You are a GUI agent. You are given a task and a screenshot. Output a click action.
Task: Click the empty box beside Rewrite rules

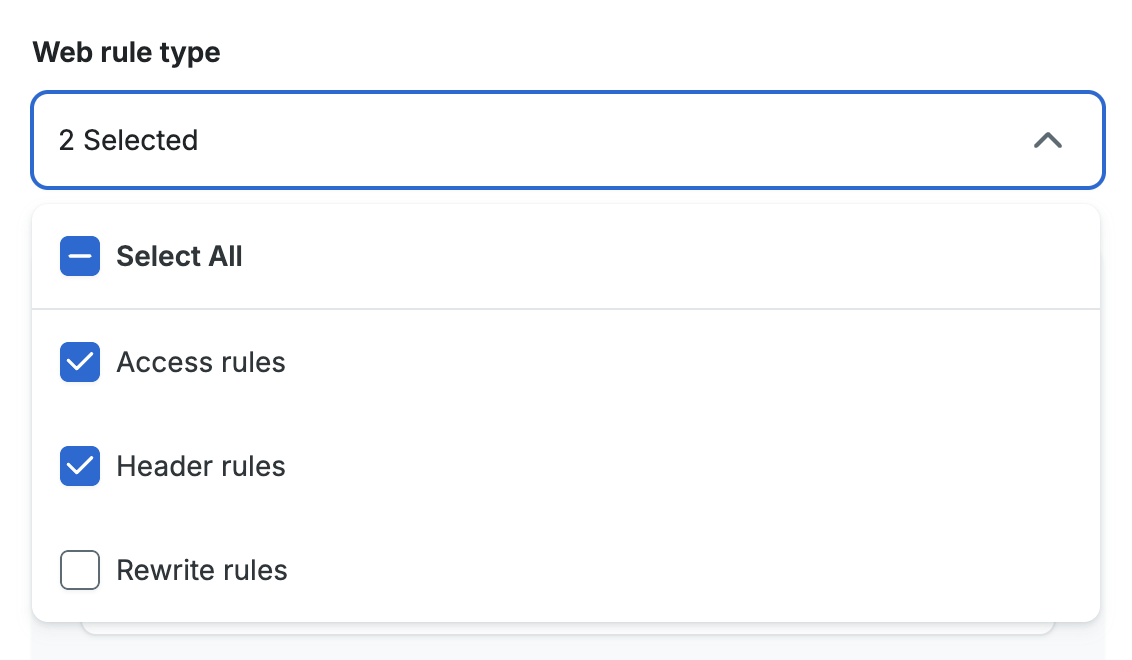click(x=80, y=571)
